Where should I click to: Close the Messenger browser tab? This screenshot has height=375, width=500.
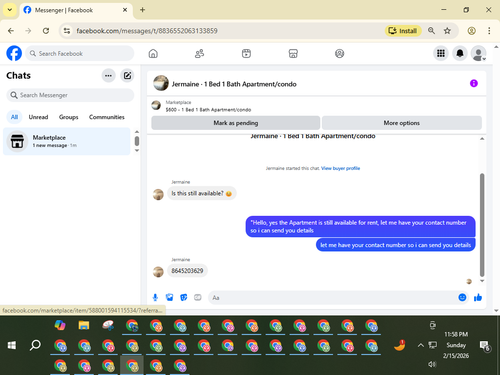point(125,10)
